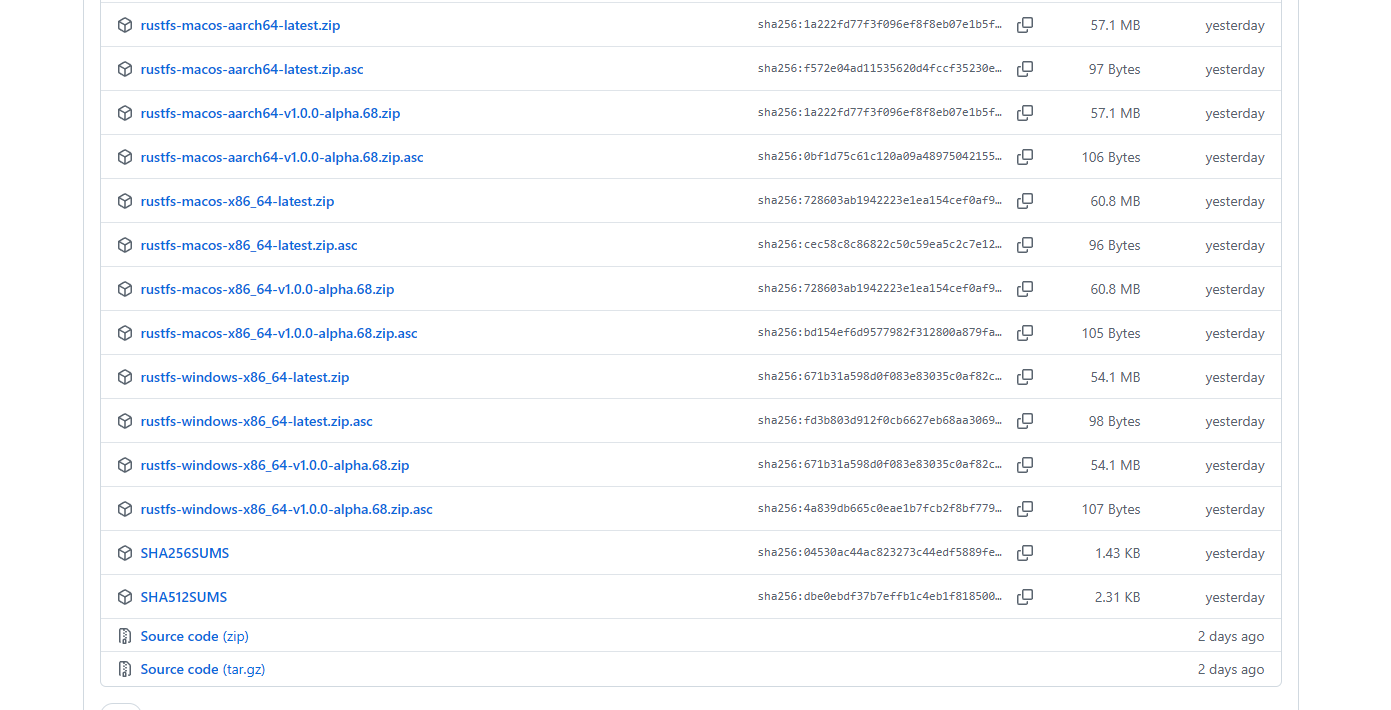Copy the SHA512SUMS file checksum
Image resolution: width=1391 pixels, height=710 pixels.
pyautogui.click(x=1025, y=597)
